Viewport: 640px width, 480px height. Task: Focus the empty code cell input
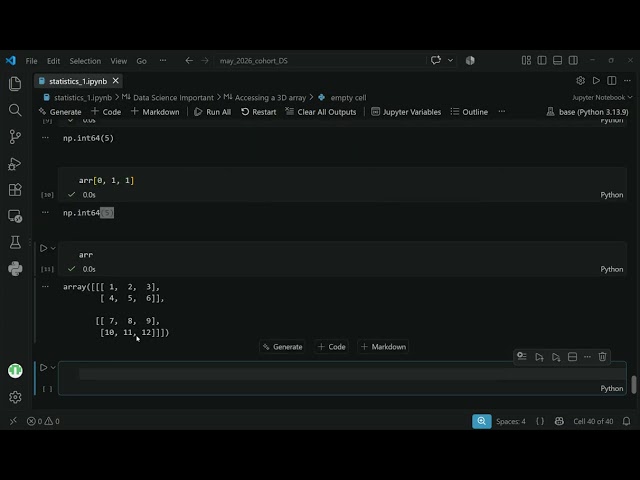(352, 374)
